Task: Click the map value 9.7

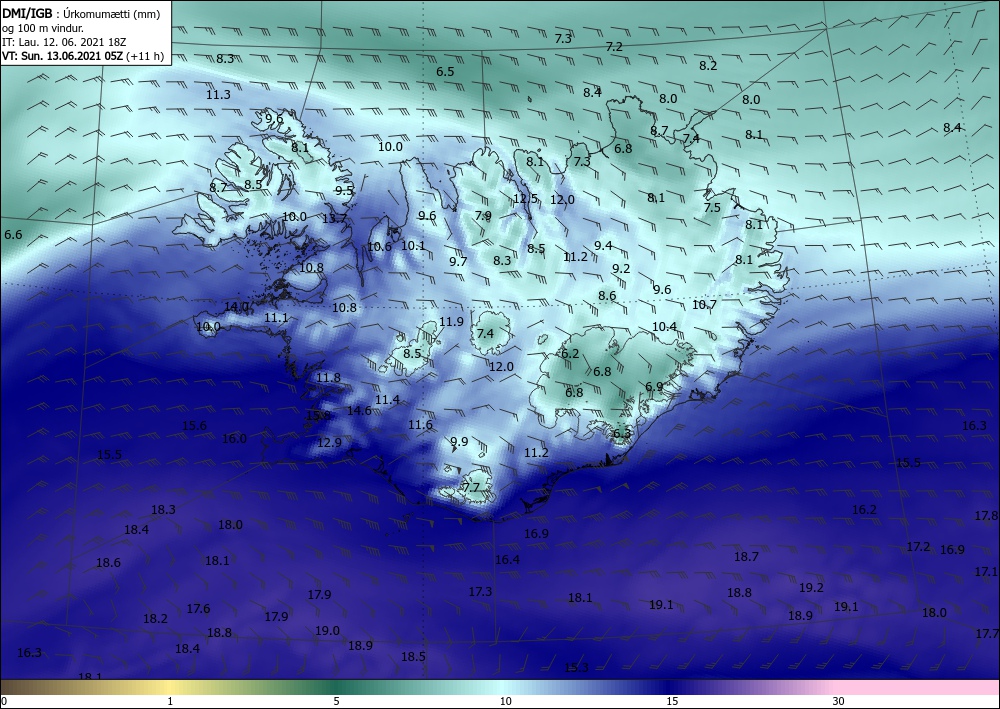Action: 458,262
